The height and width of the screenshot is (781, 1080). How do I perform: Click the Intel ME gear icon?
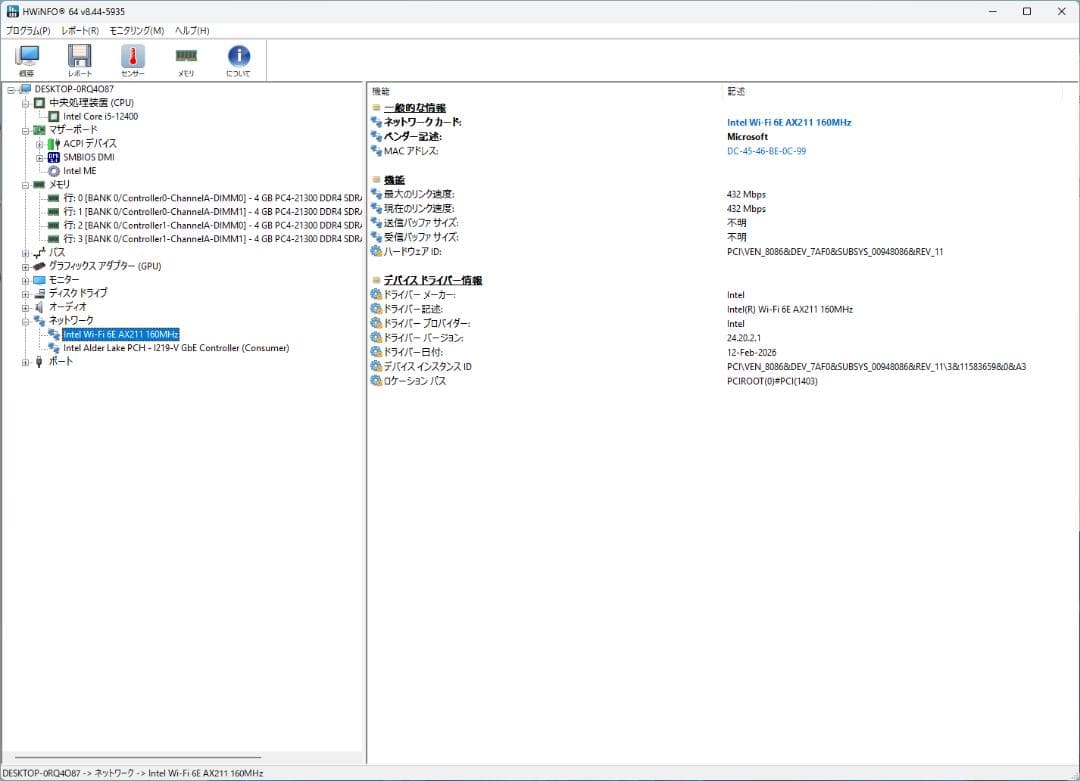click(54, 171)
